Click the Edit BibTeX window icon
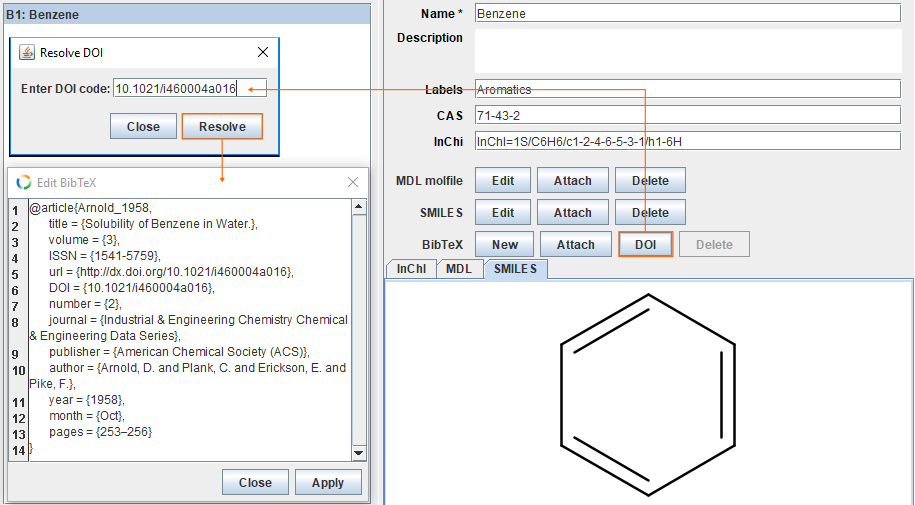Image resolution: width=915 pixels, height=505 pixels. click(x=24, y=183)
